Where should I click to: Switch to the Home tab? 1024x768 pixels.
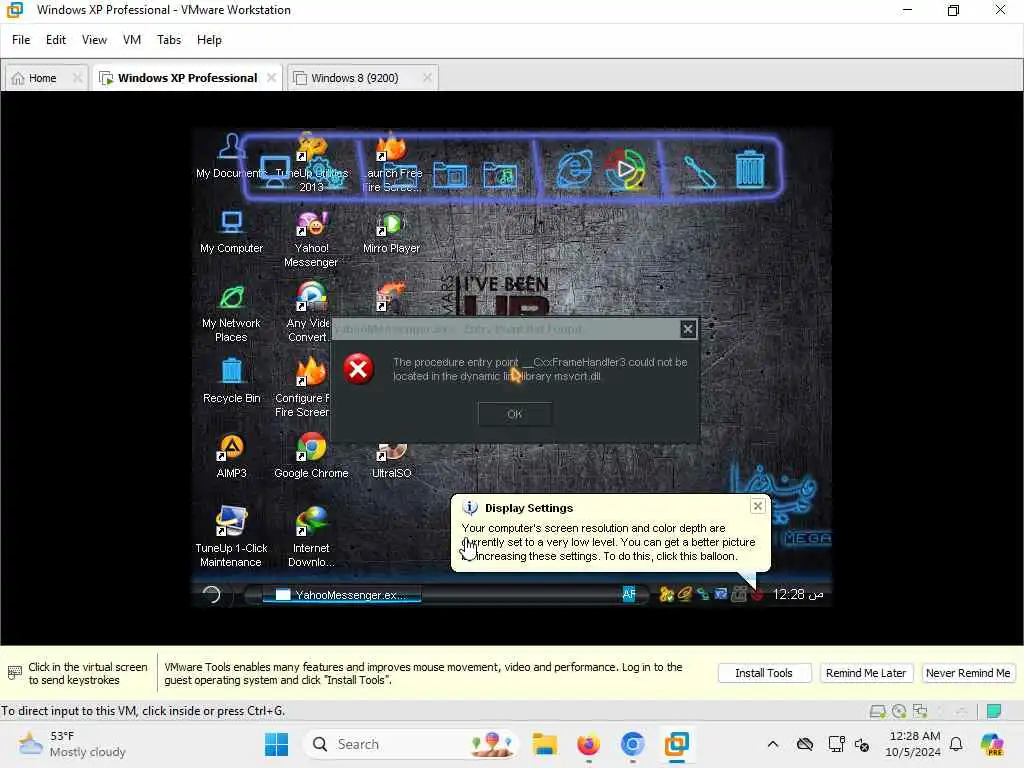click(x=42, y=78)
